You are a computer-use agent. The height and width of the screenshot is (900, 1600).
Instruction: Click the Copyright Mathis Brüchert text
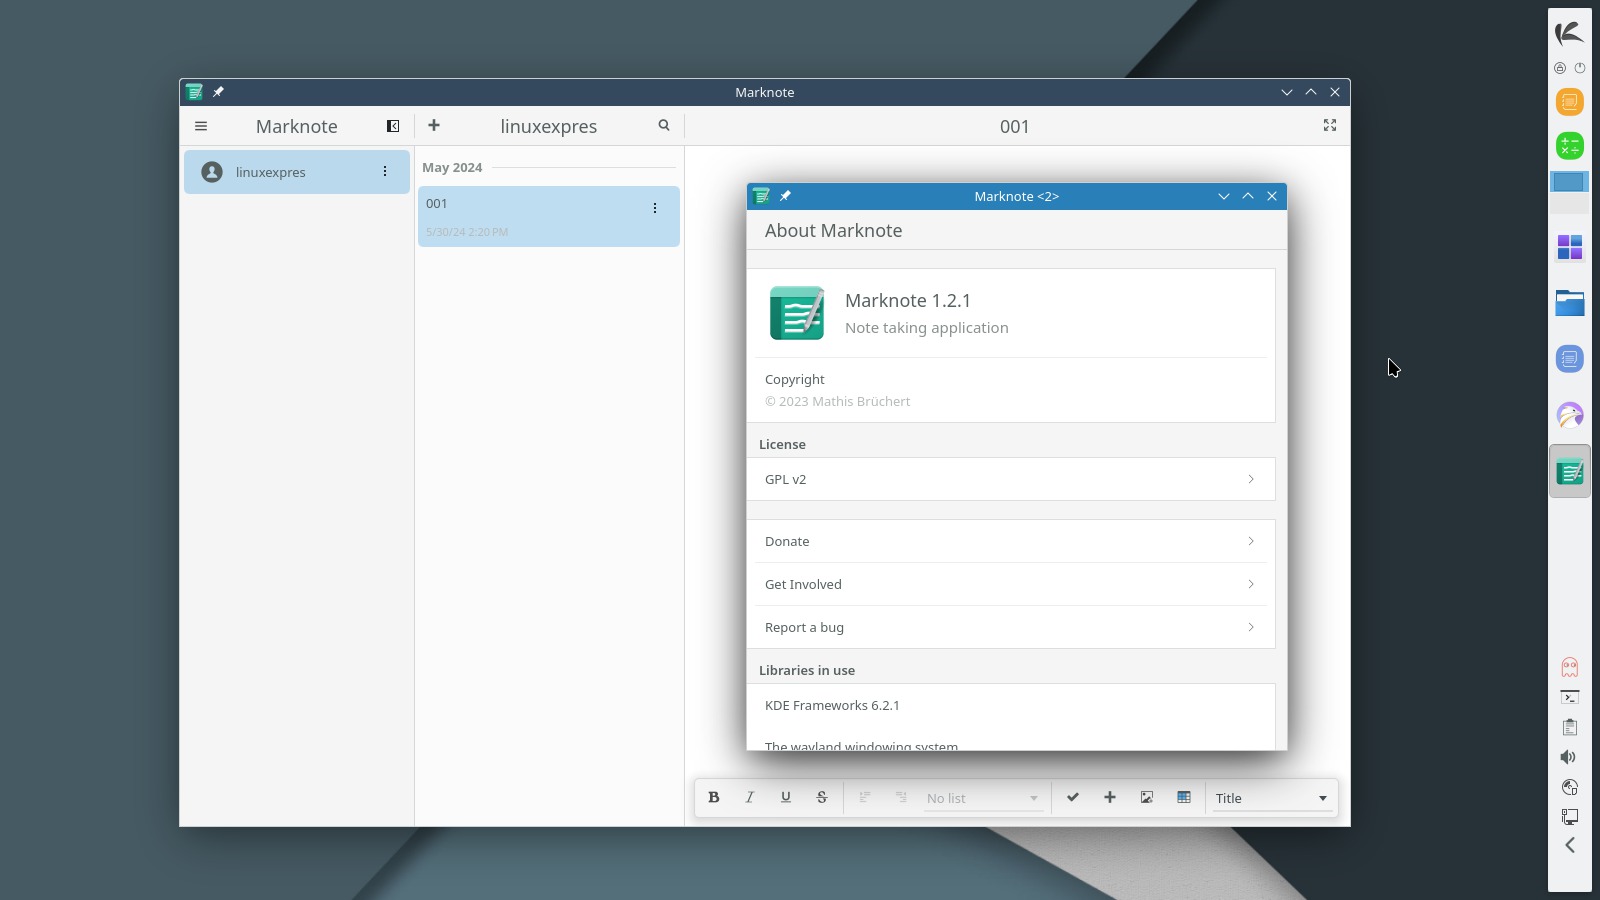coord(838,401)
